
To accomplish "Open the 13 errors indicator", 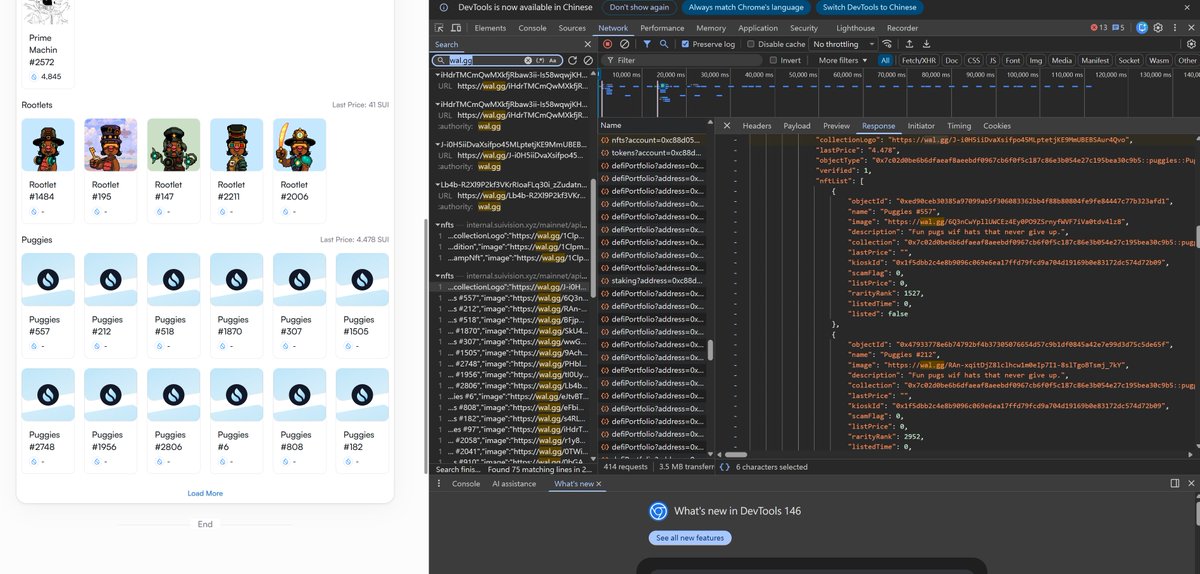I will coord(1098,28).
